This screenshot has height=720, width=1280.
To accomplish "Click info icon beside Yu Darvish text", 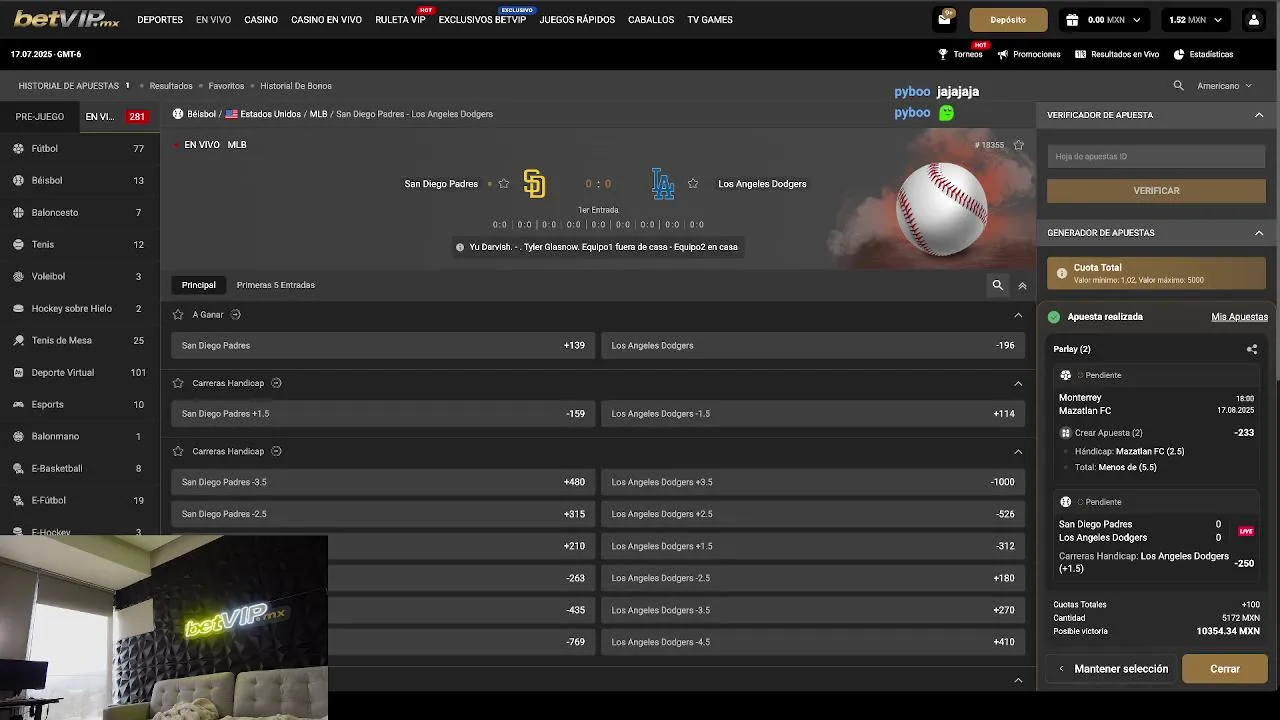I will [x=460, y=247].
